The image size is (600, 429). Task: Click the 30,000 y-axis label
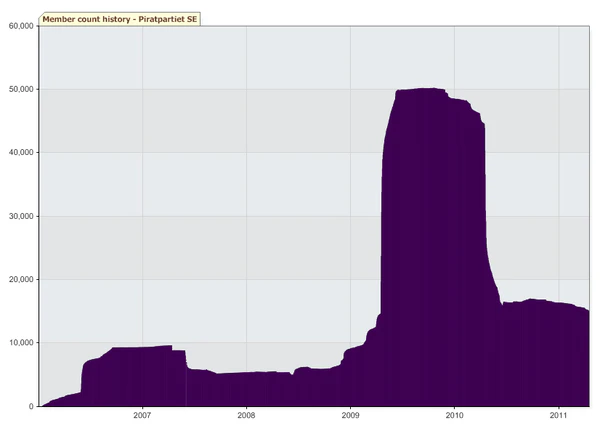[18, 216]
